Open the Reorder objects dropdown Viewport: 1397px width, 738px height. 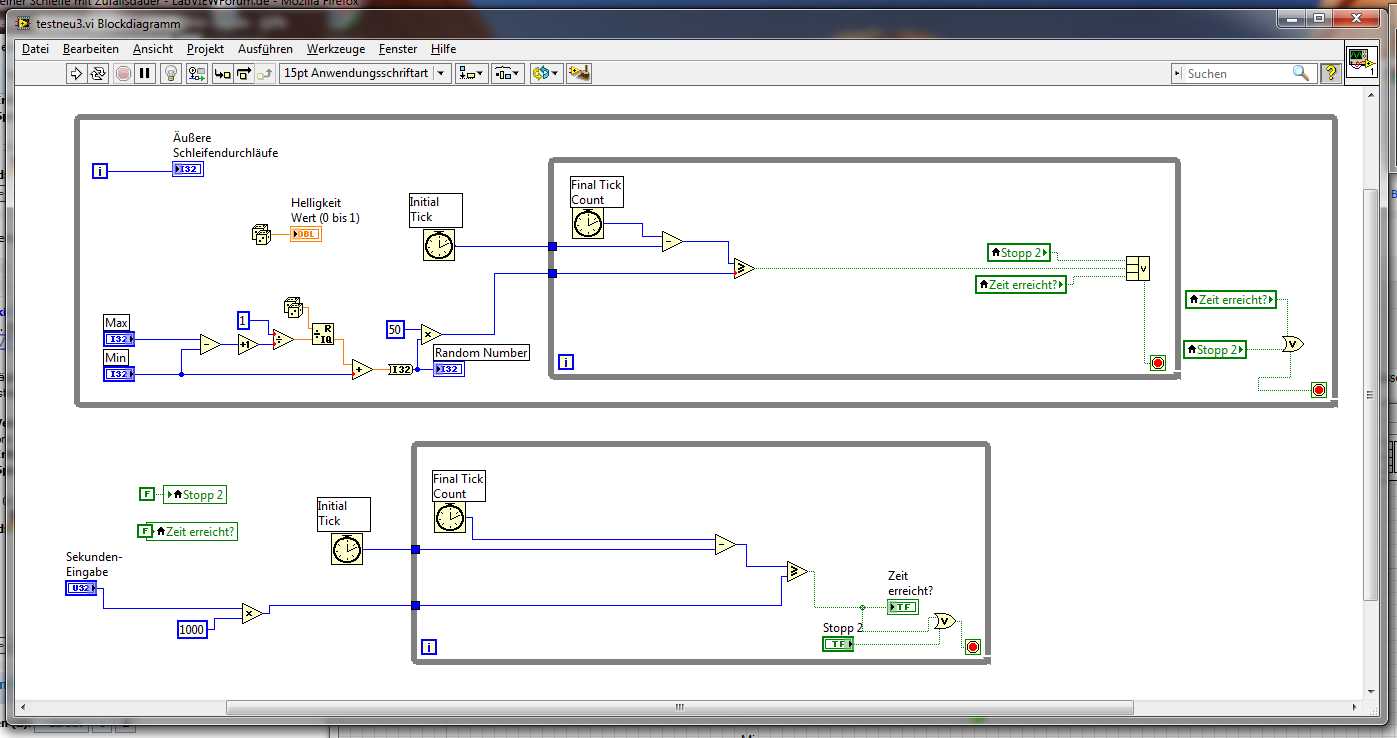[546, 73]
